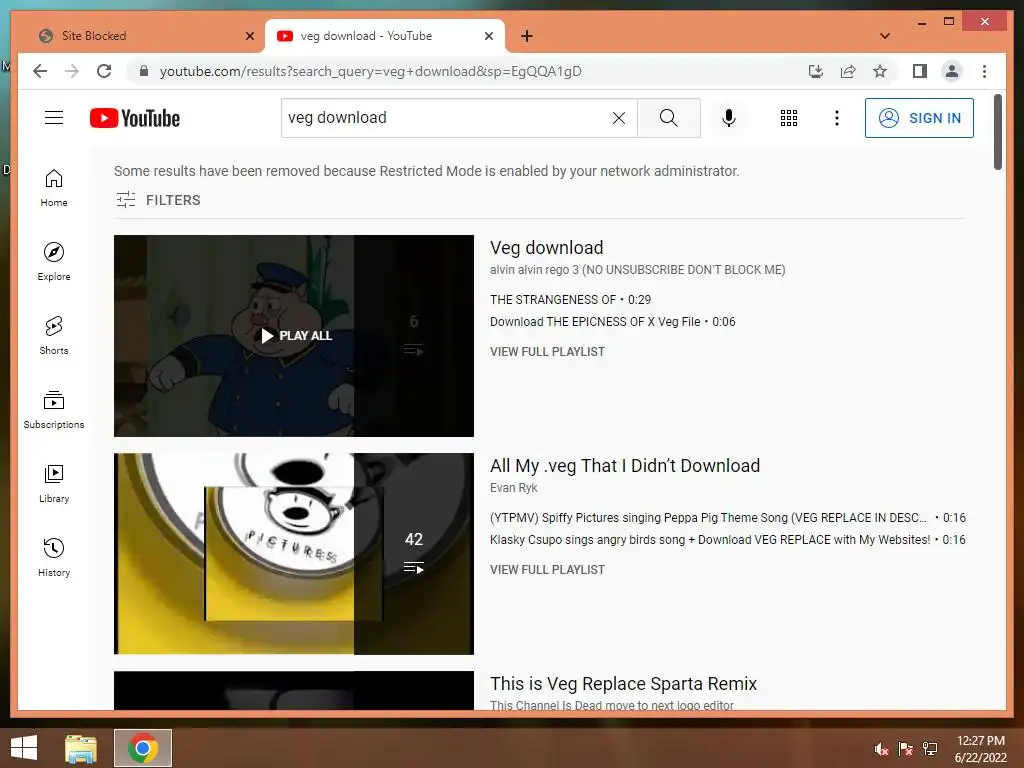Open Shorts in sidebar
Screen dimensions: 1024x768
(54, 336)
